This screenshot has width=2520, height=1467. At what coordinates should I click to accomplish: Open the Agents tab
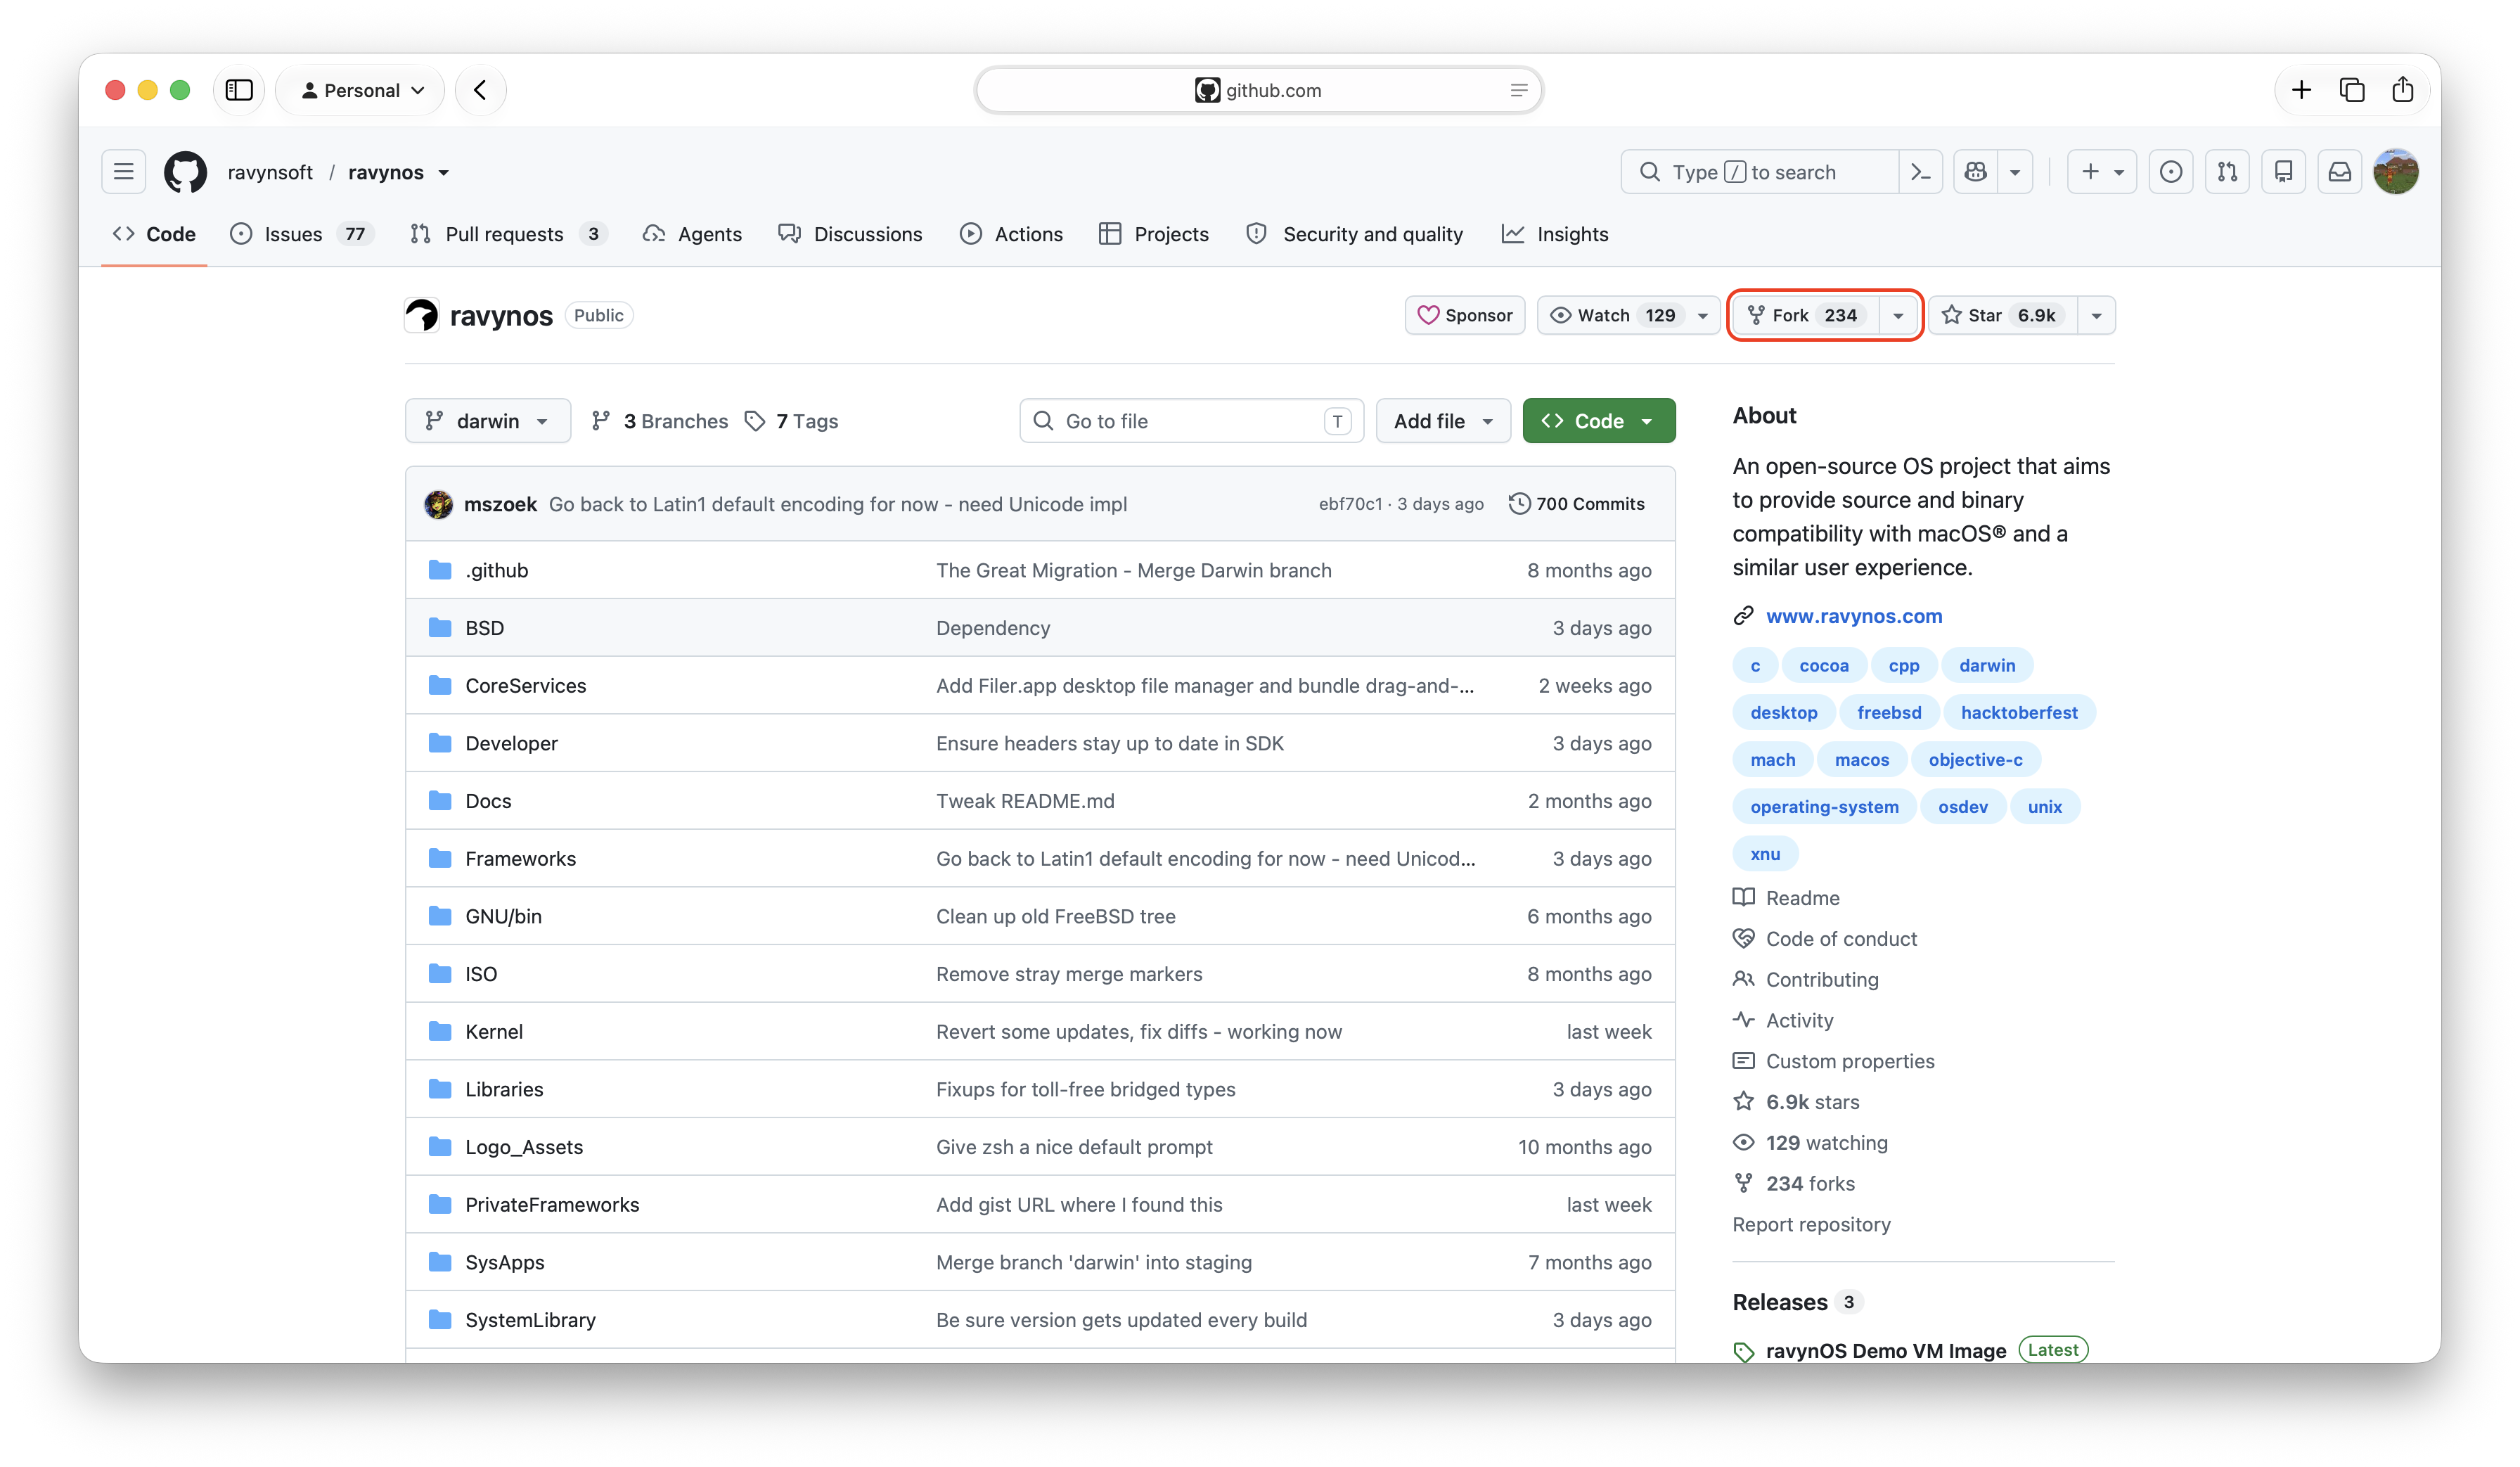click(x=692, y=234)
